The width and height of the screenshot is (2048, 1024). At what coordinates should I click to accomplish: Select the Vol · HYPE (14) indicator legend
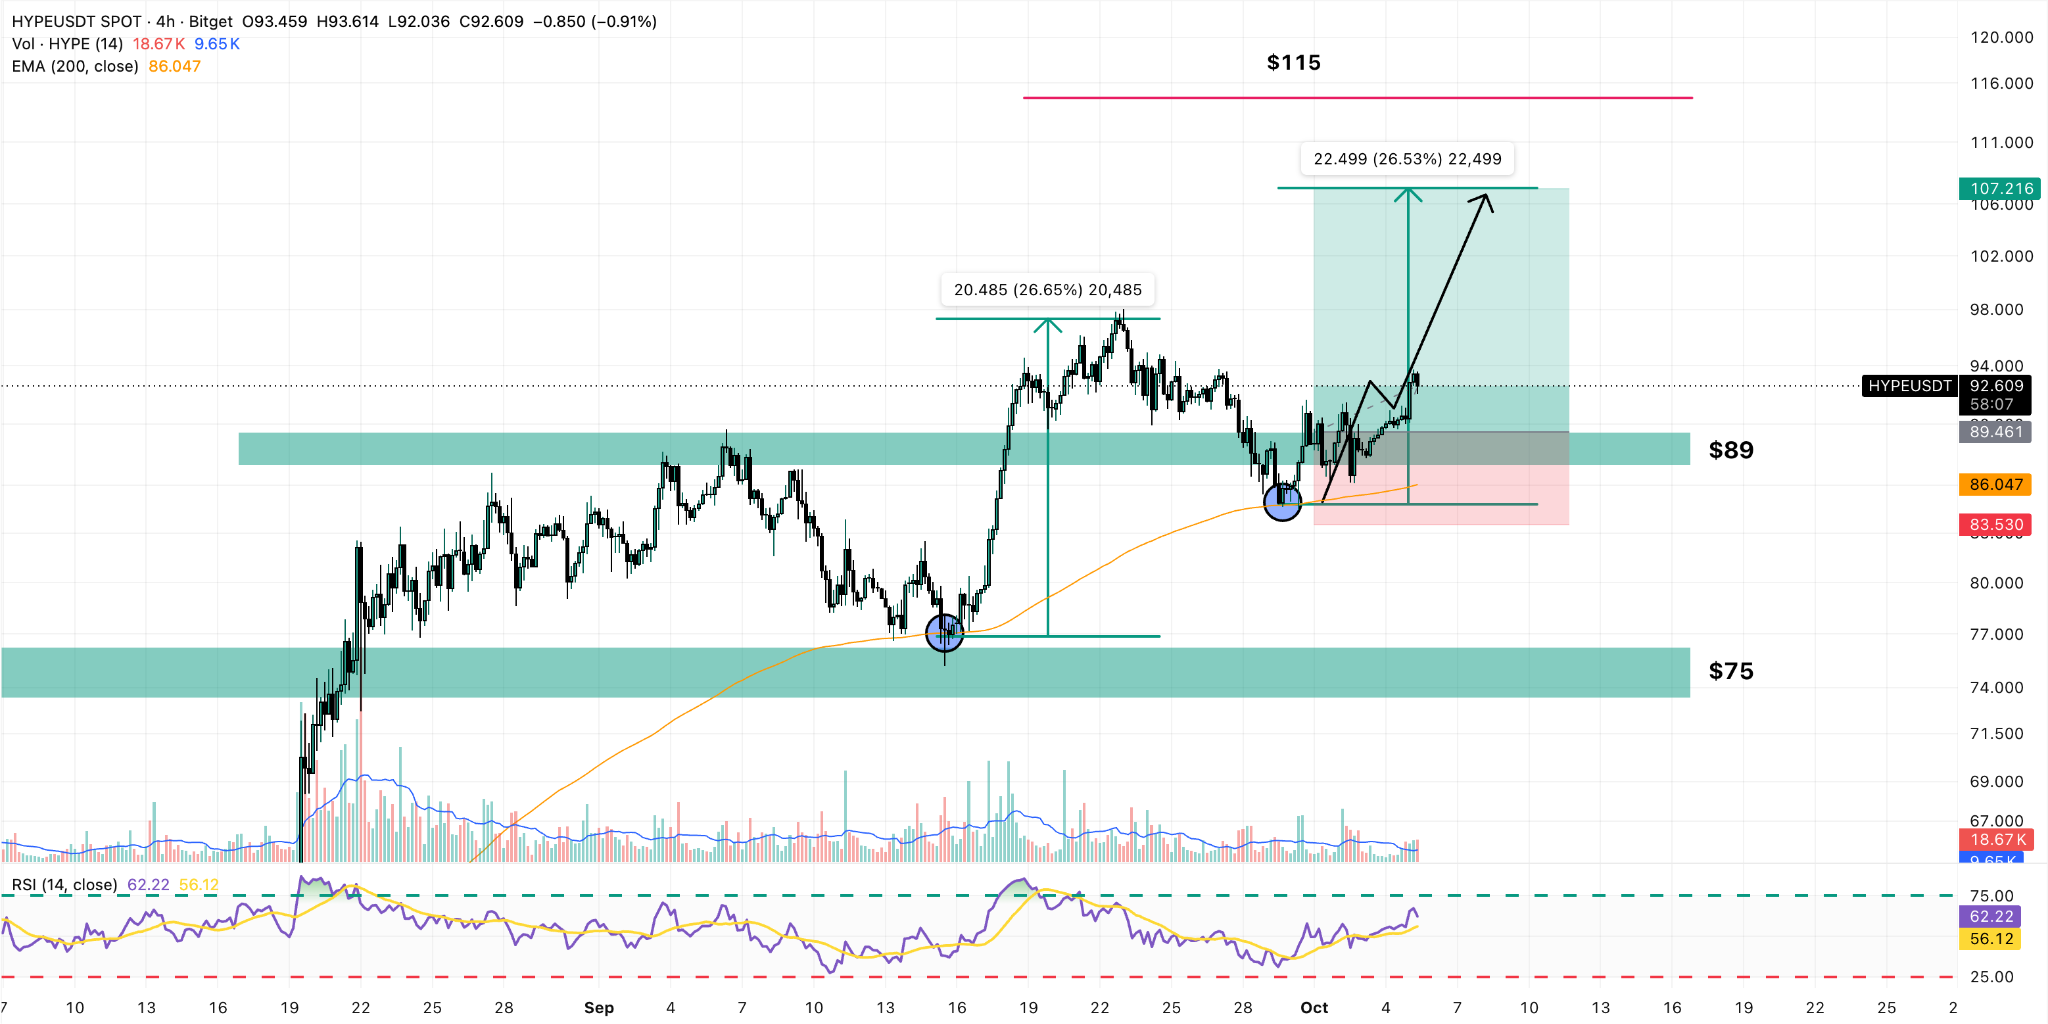pos(68,44)
